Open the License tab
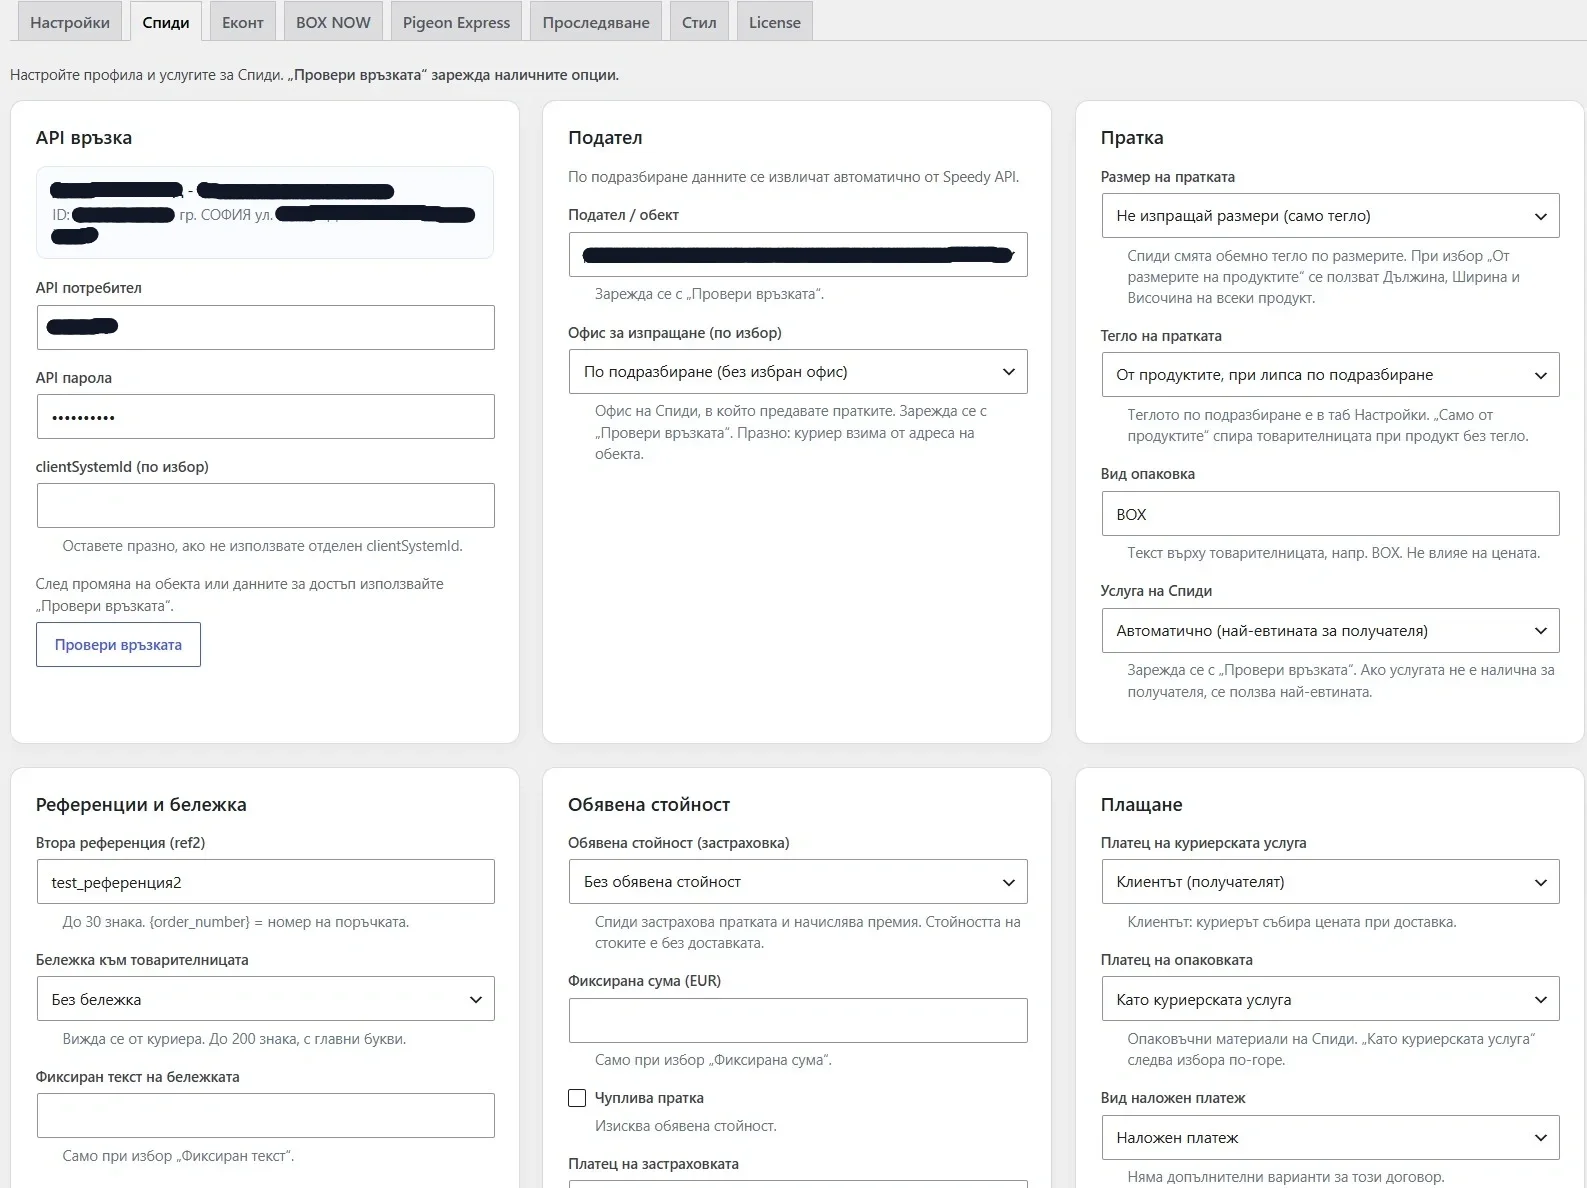The width and height of the screenshot is (1587, 1188). 775,22
